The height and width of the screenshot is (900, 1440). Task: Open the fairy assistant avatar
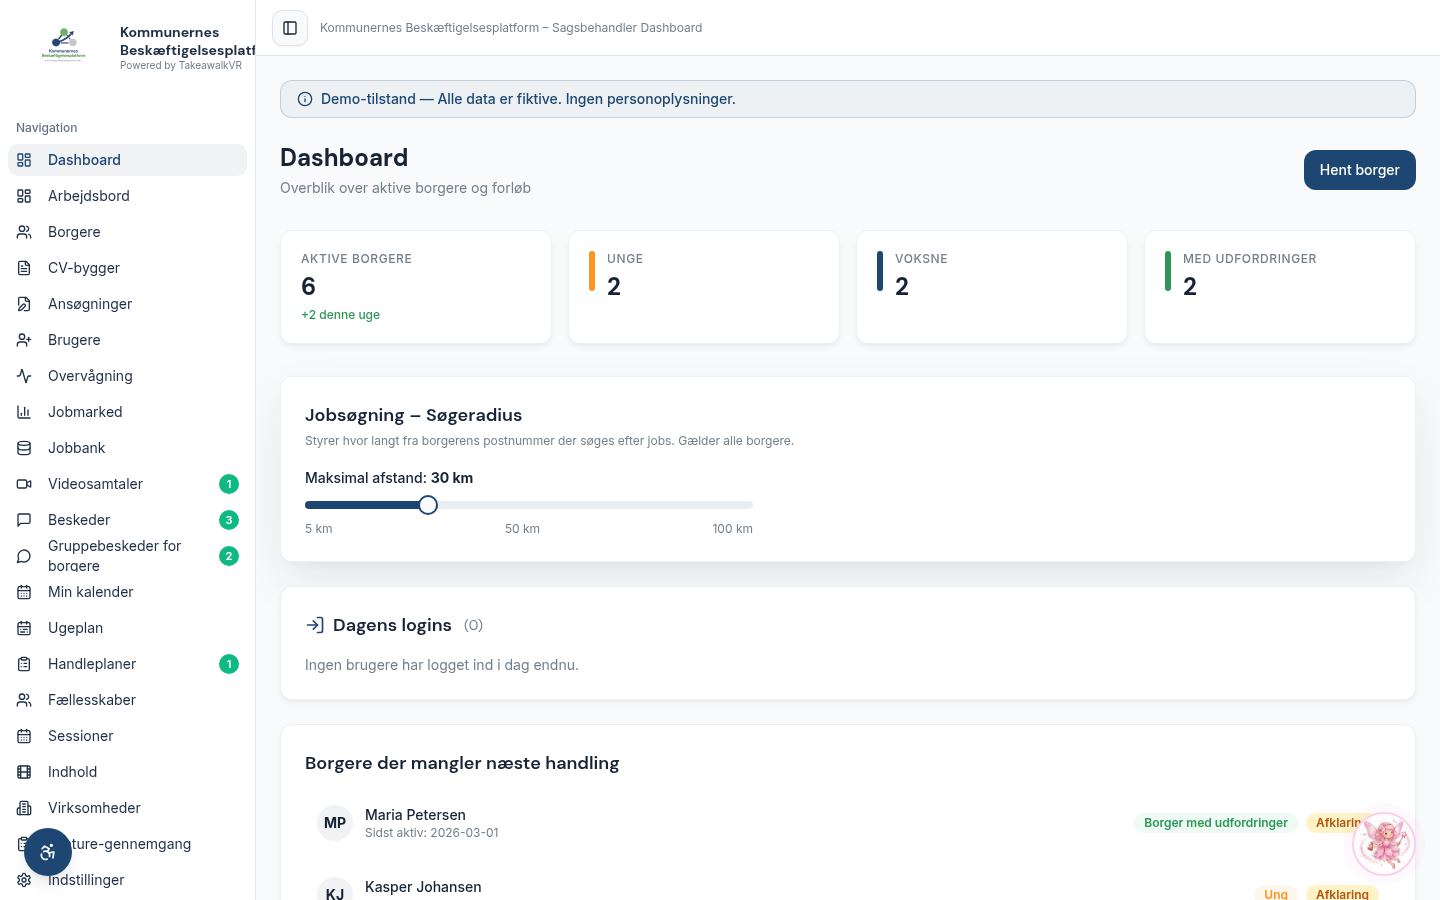(x=1384, y=843)
